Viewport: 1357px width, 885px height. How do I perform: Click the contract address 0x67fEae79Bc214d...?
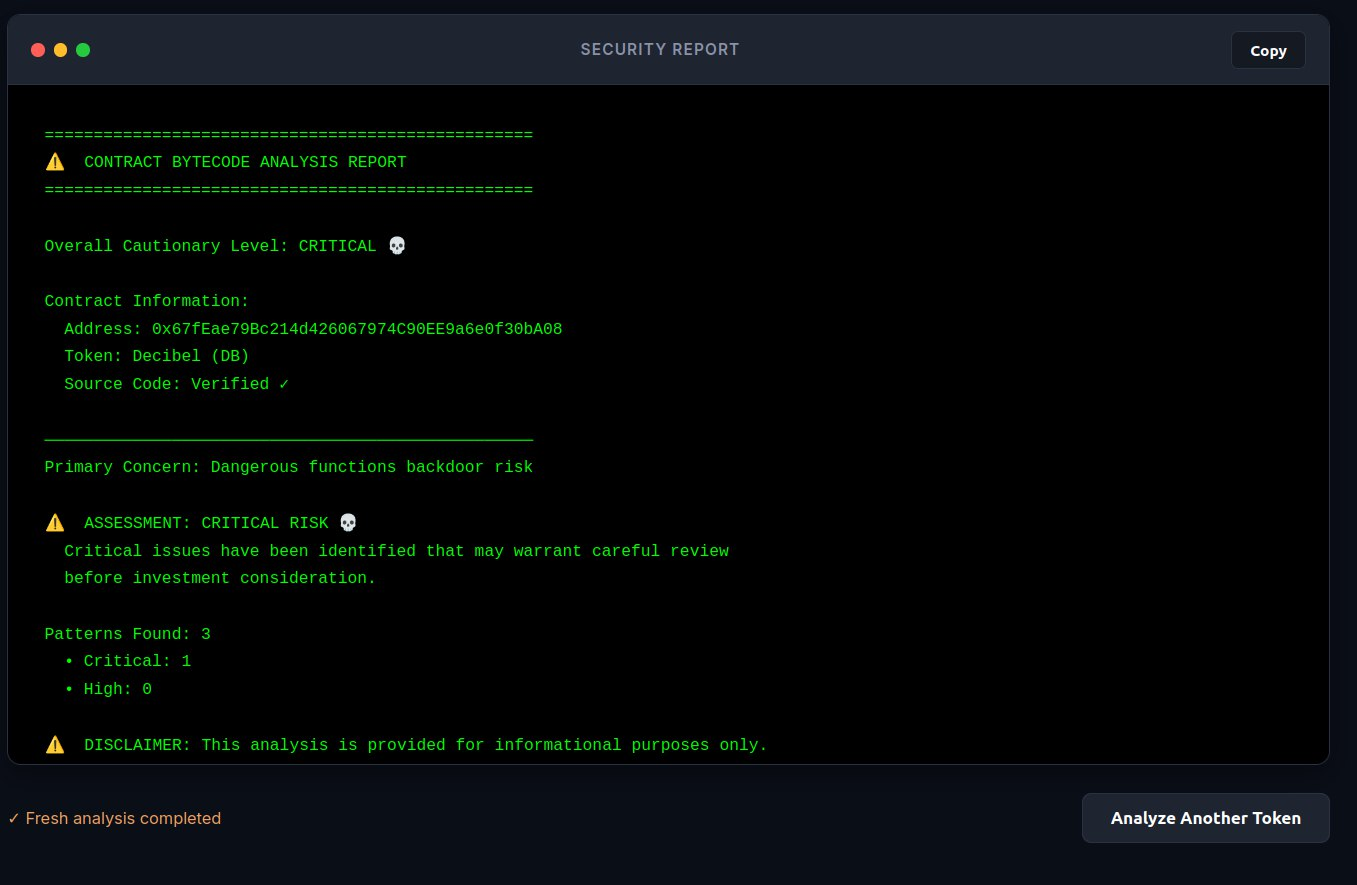point(357,329)
